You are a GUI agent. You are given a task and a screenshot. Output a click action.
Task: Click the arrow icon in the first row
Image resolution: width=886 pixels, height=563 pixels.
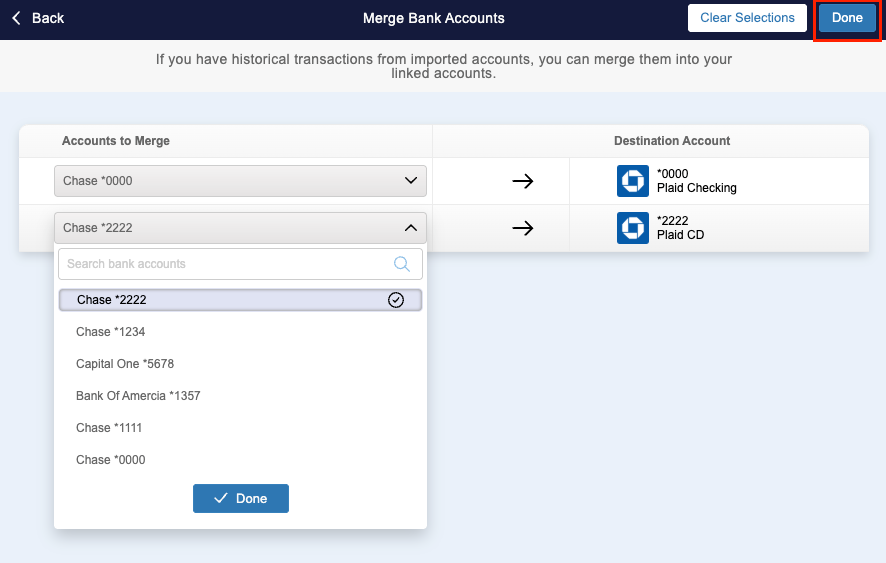[x=523, y=181]
